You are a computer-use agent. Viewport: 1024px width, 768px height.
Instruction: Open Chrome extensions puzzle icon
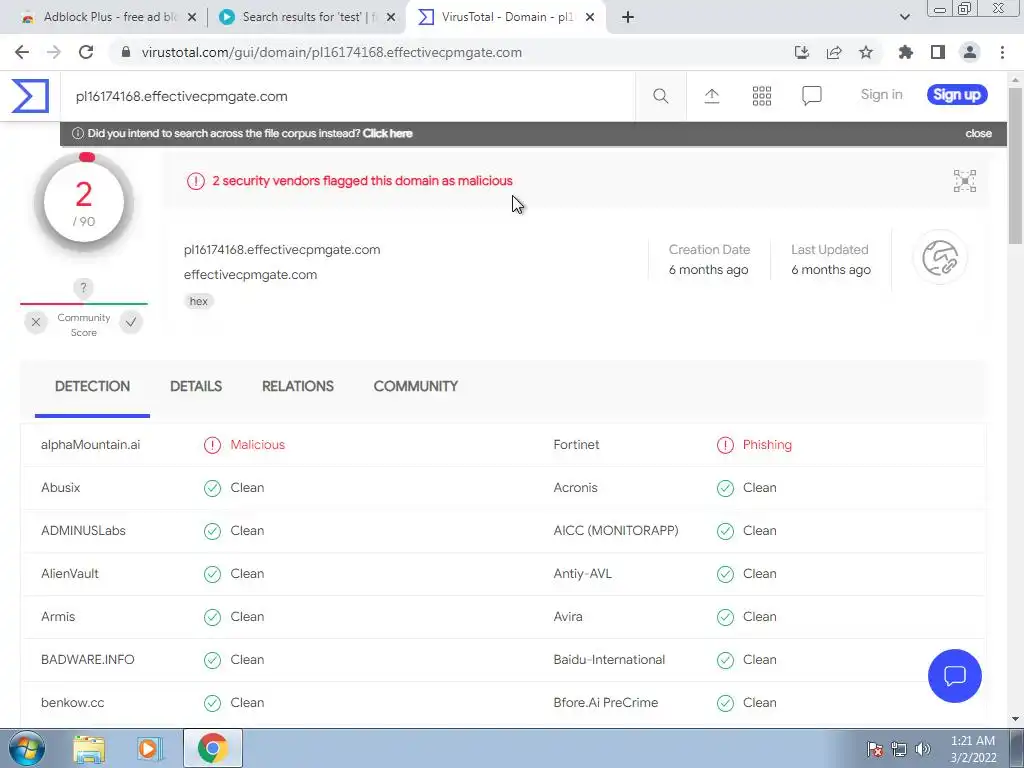[x=905, y=52]
